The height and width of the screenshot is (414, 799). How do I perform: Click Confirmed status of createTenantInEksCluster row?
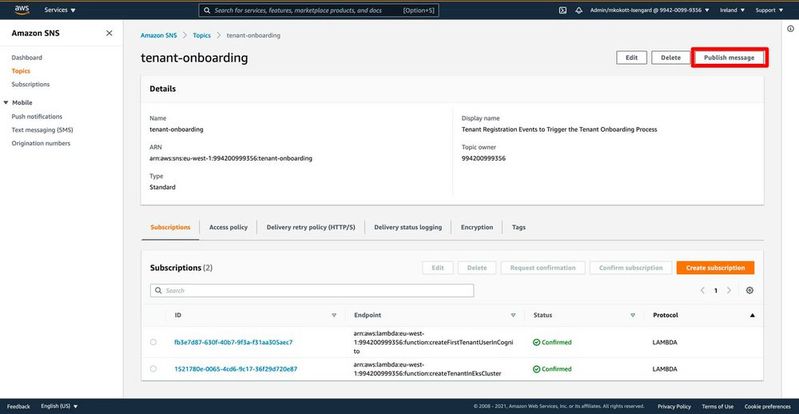pos(552,369)
